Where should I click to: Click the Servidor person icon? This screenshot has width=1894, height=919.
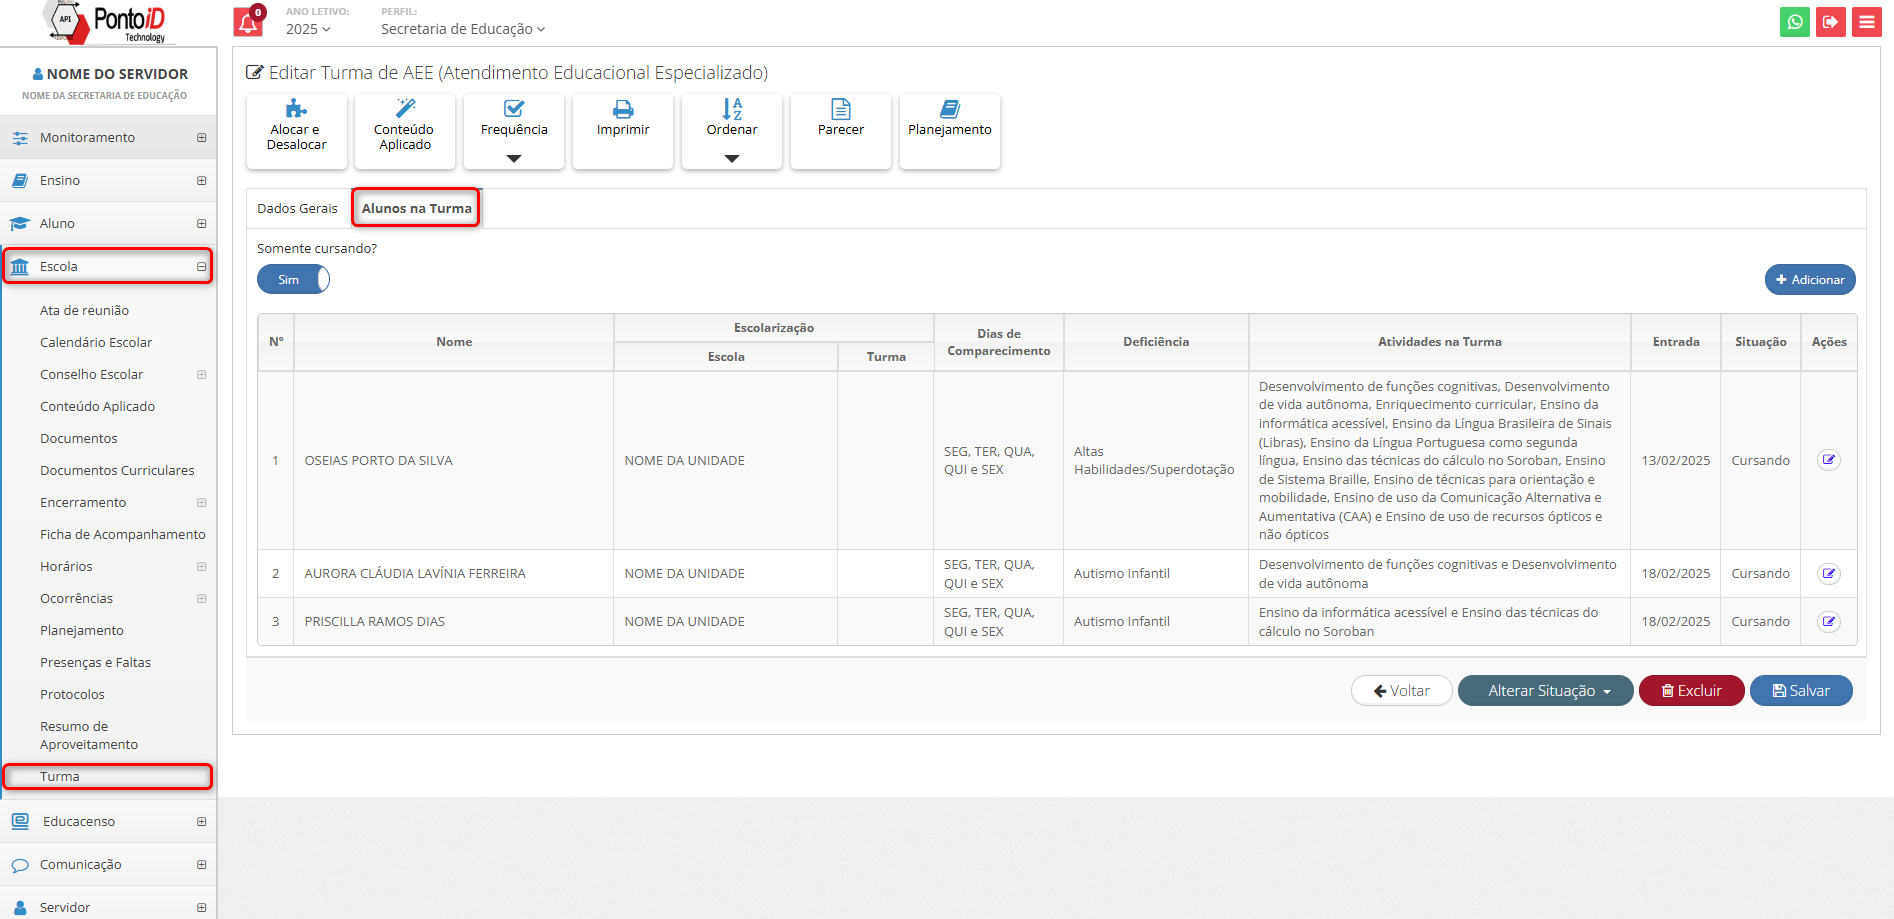(20, 908)
